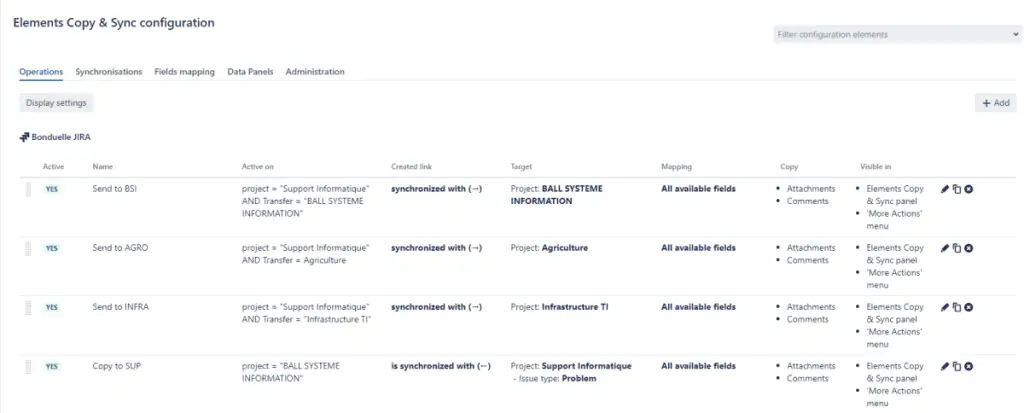Image resolution: width=1024 pixels, height=413 pixels.
Task: Click pencil icon for Send to AGRO
Action: coord(945,248)
